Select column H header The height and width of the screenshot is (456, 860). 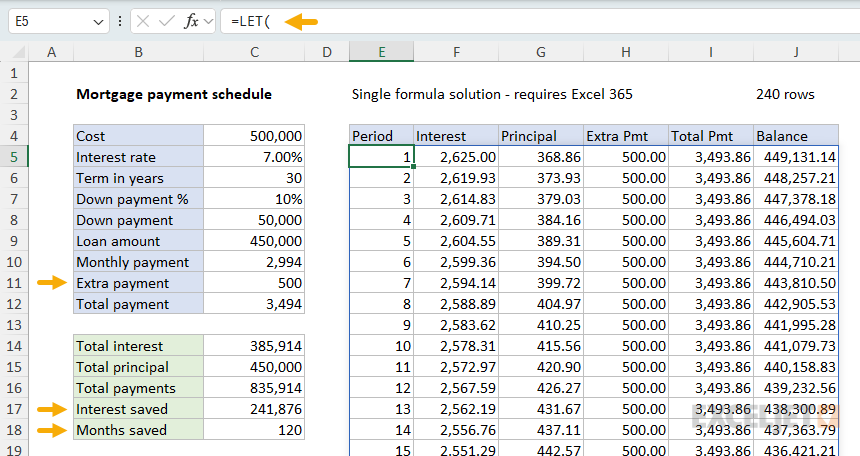(626, 52)
